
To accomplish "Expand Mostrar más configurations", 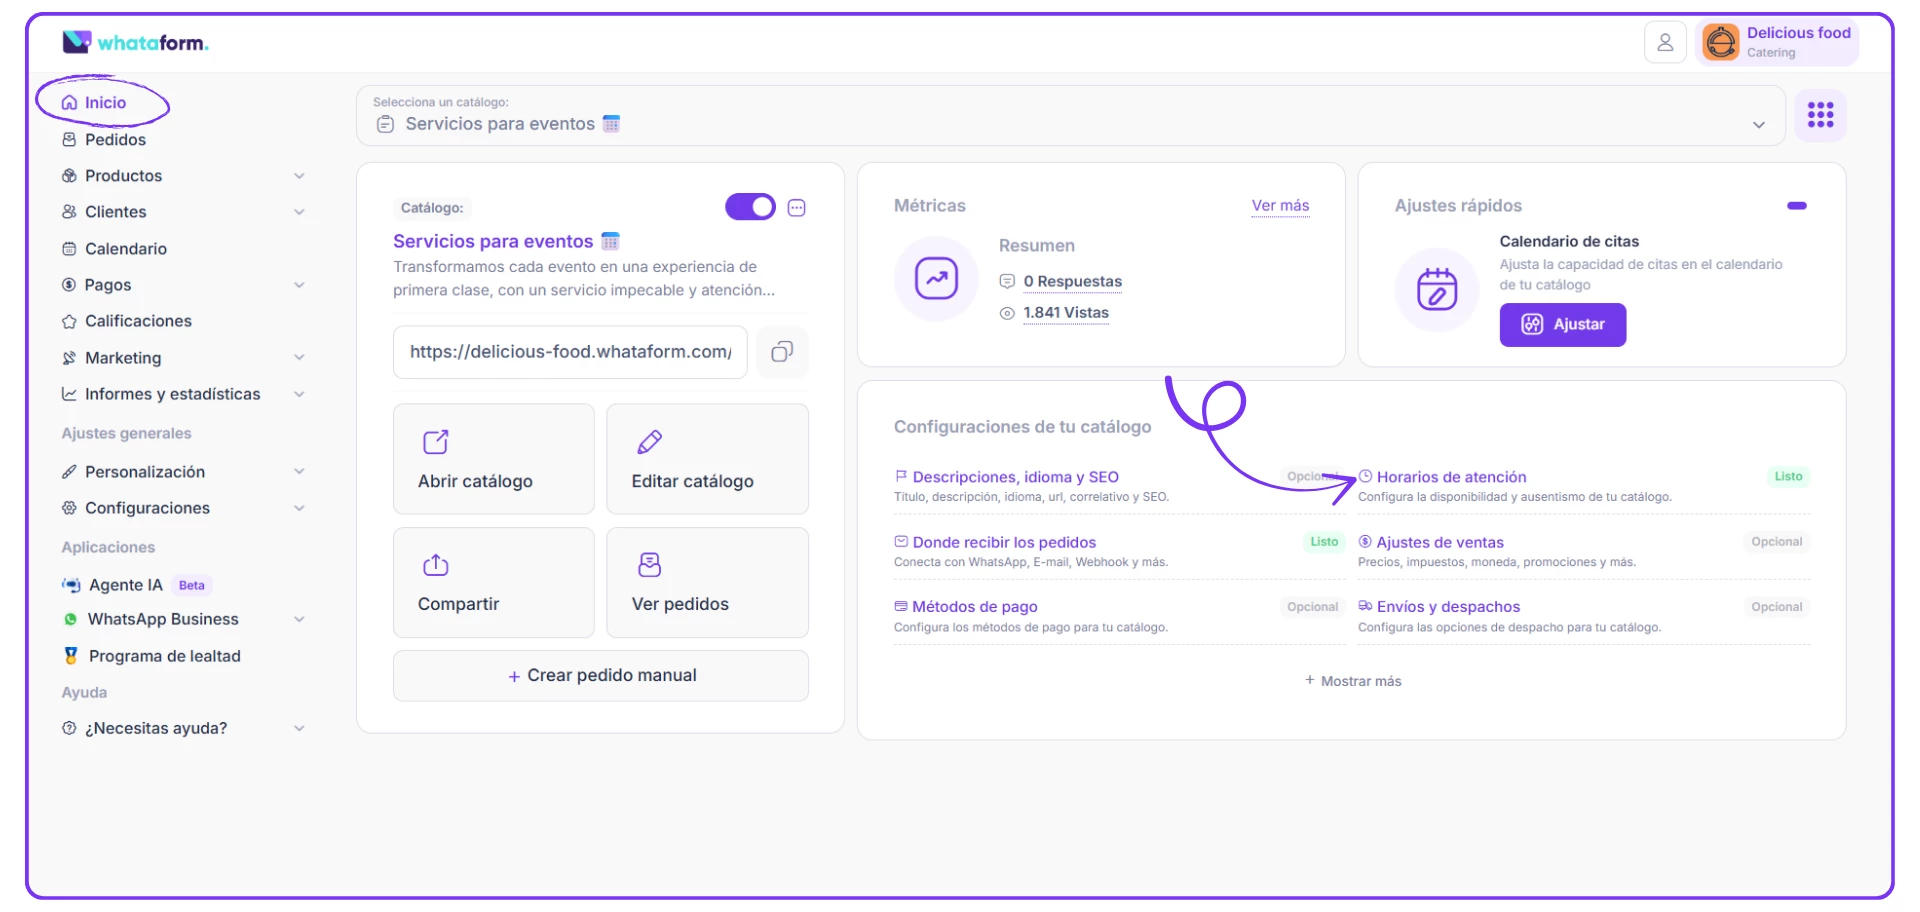I will 1353,681.
